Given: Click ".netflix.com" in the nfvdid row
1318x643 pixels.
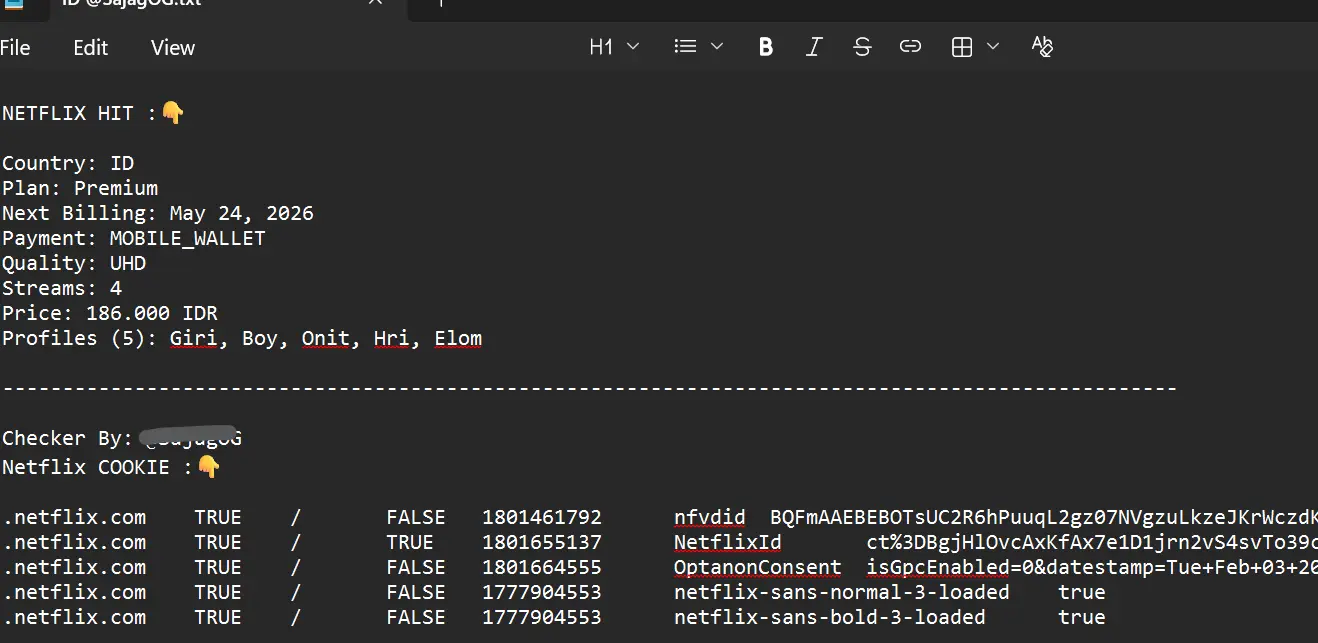Looking at the screenshot, I should coord(74,517).
